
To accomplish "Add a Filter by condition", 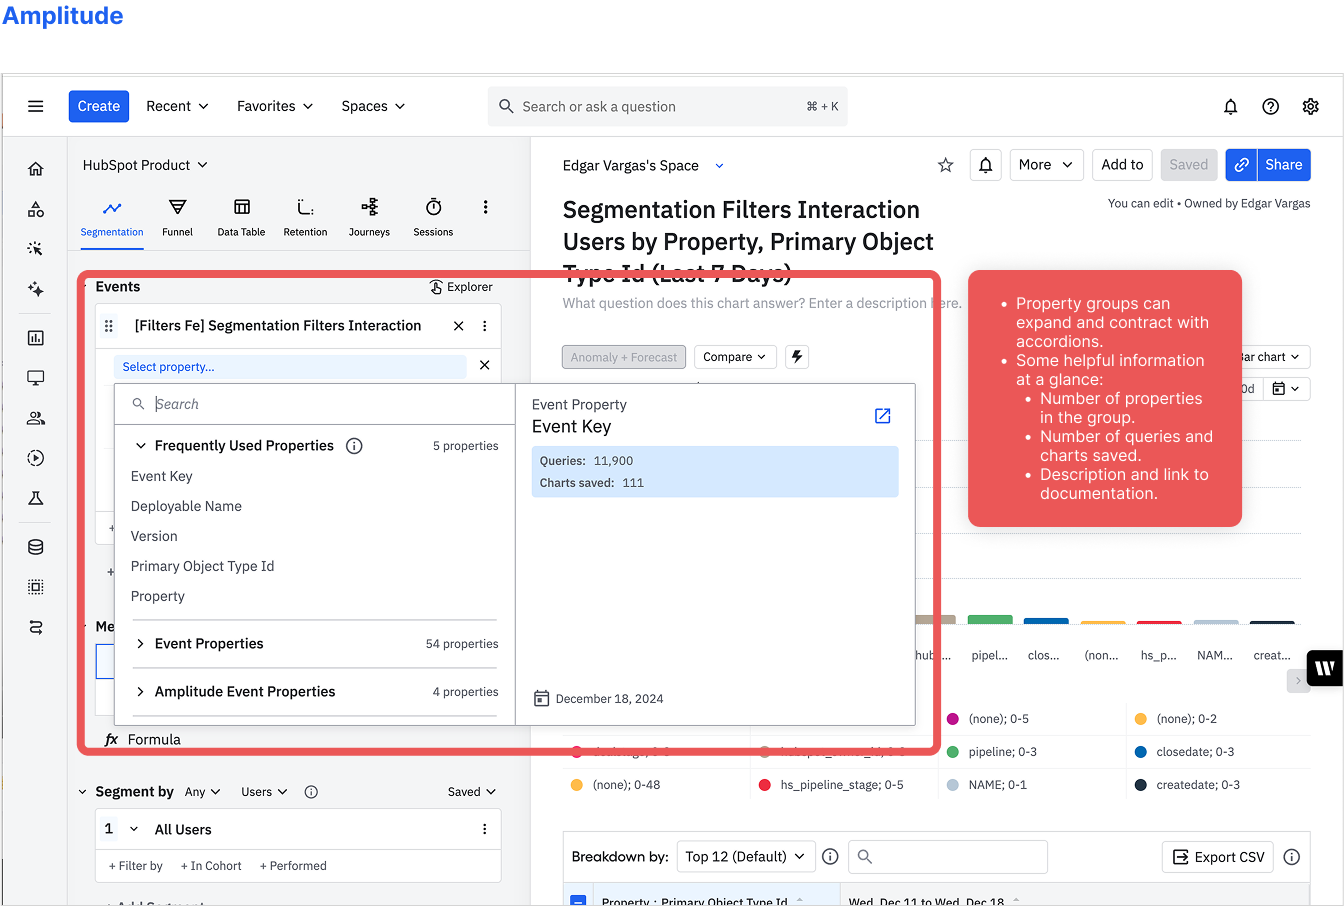I will (x=136, y=866).
